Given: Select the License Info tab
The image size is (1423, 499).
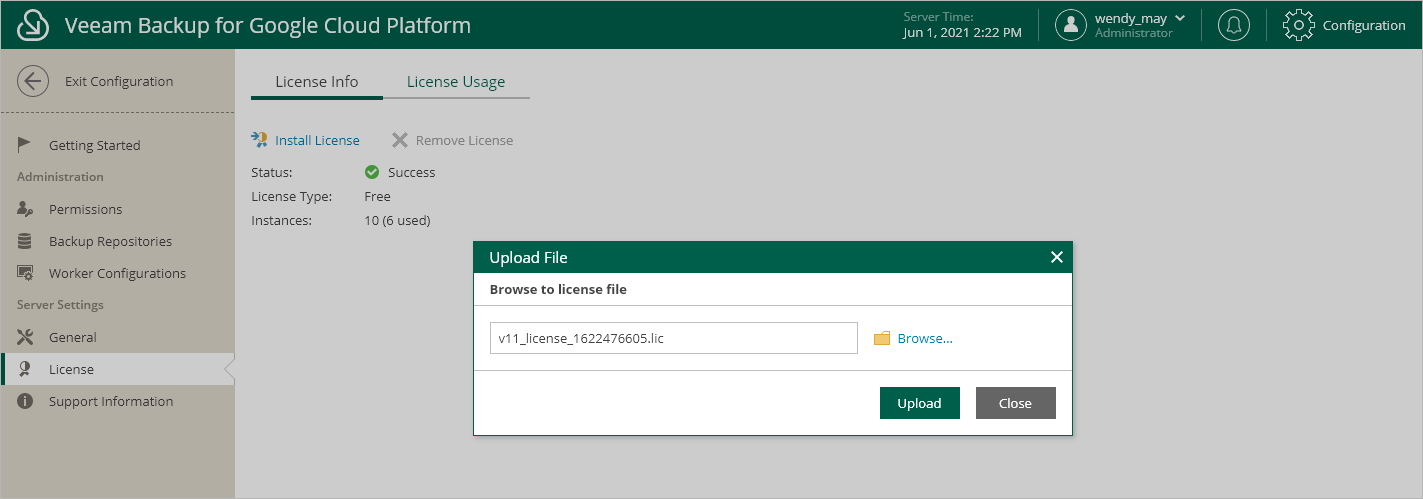Looking at the screenshot, I should coord(316,82).
